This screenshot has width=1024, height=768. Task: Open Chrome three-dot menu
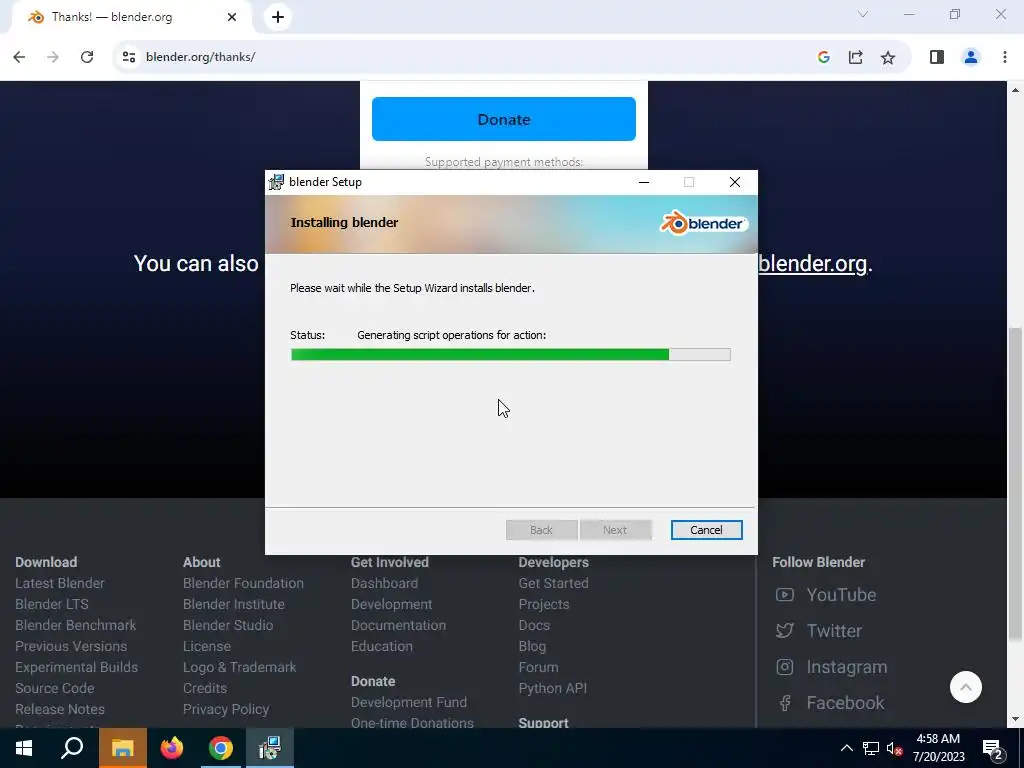[x=1004, y=57]
